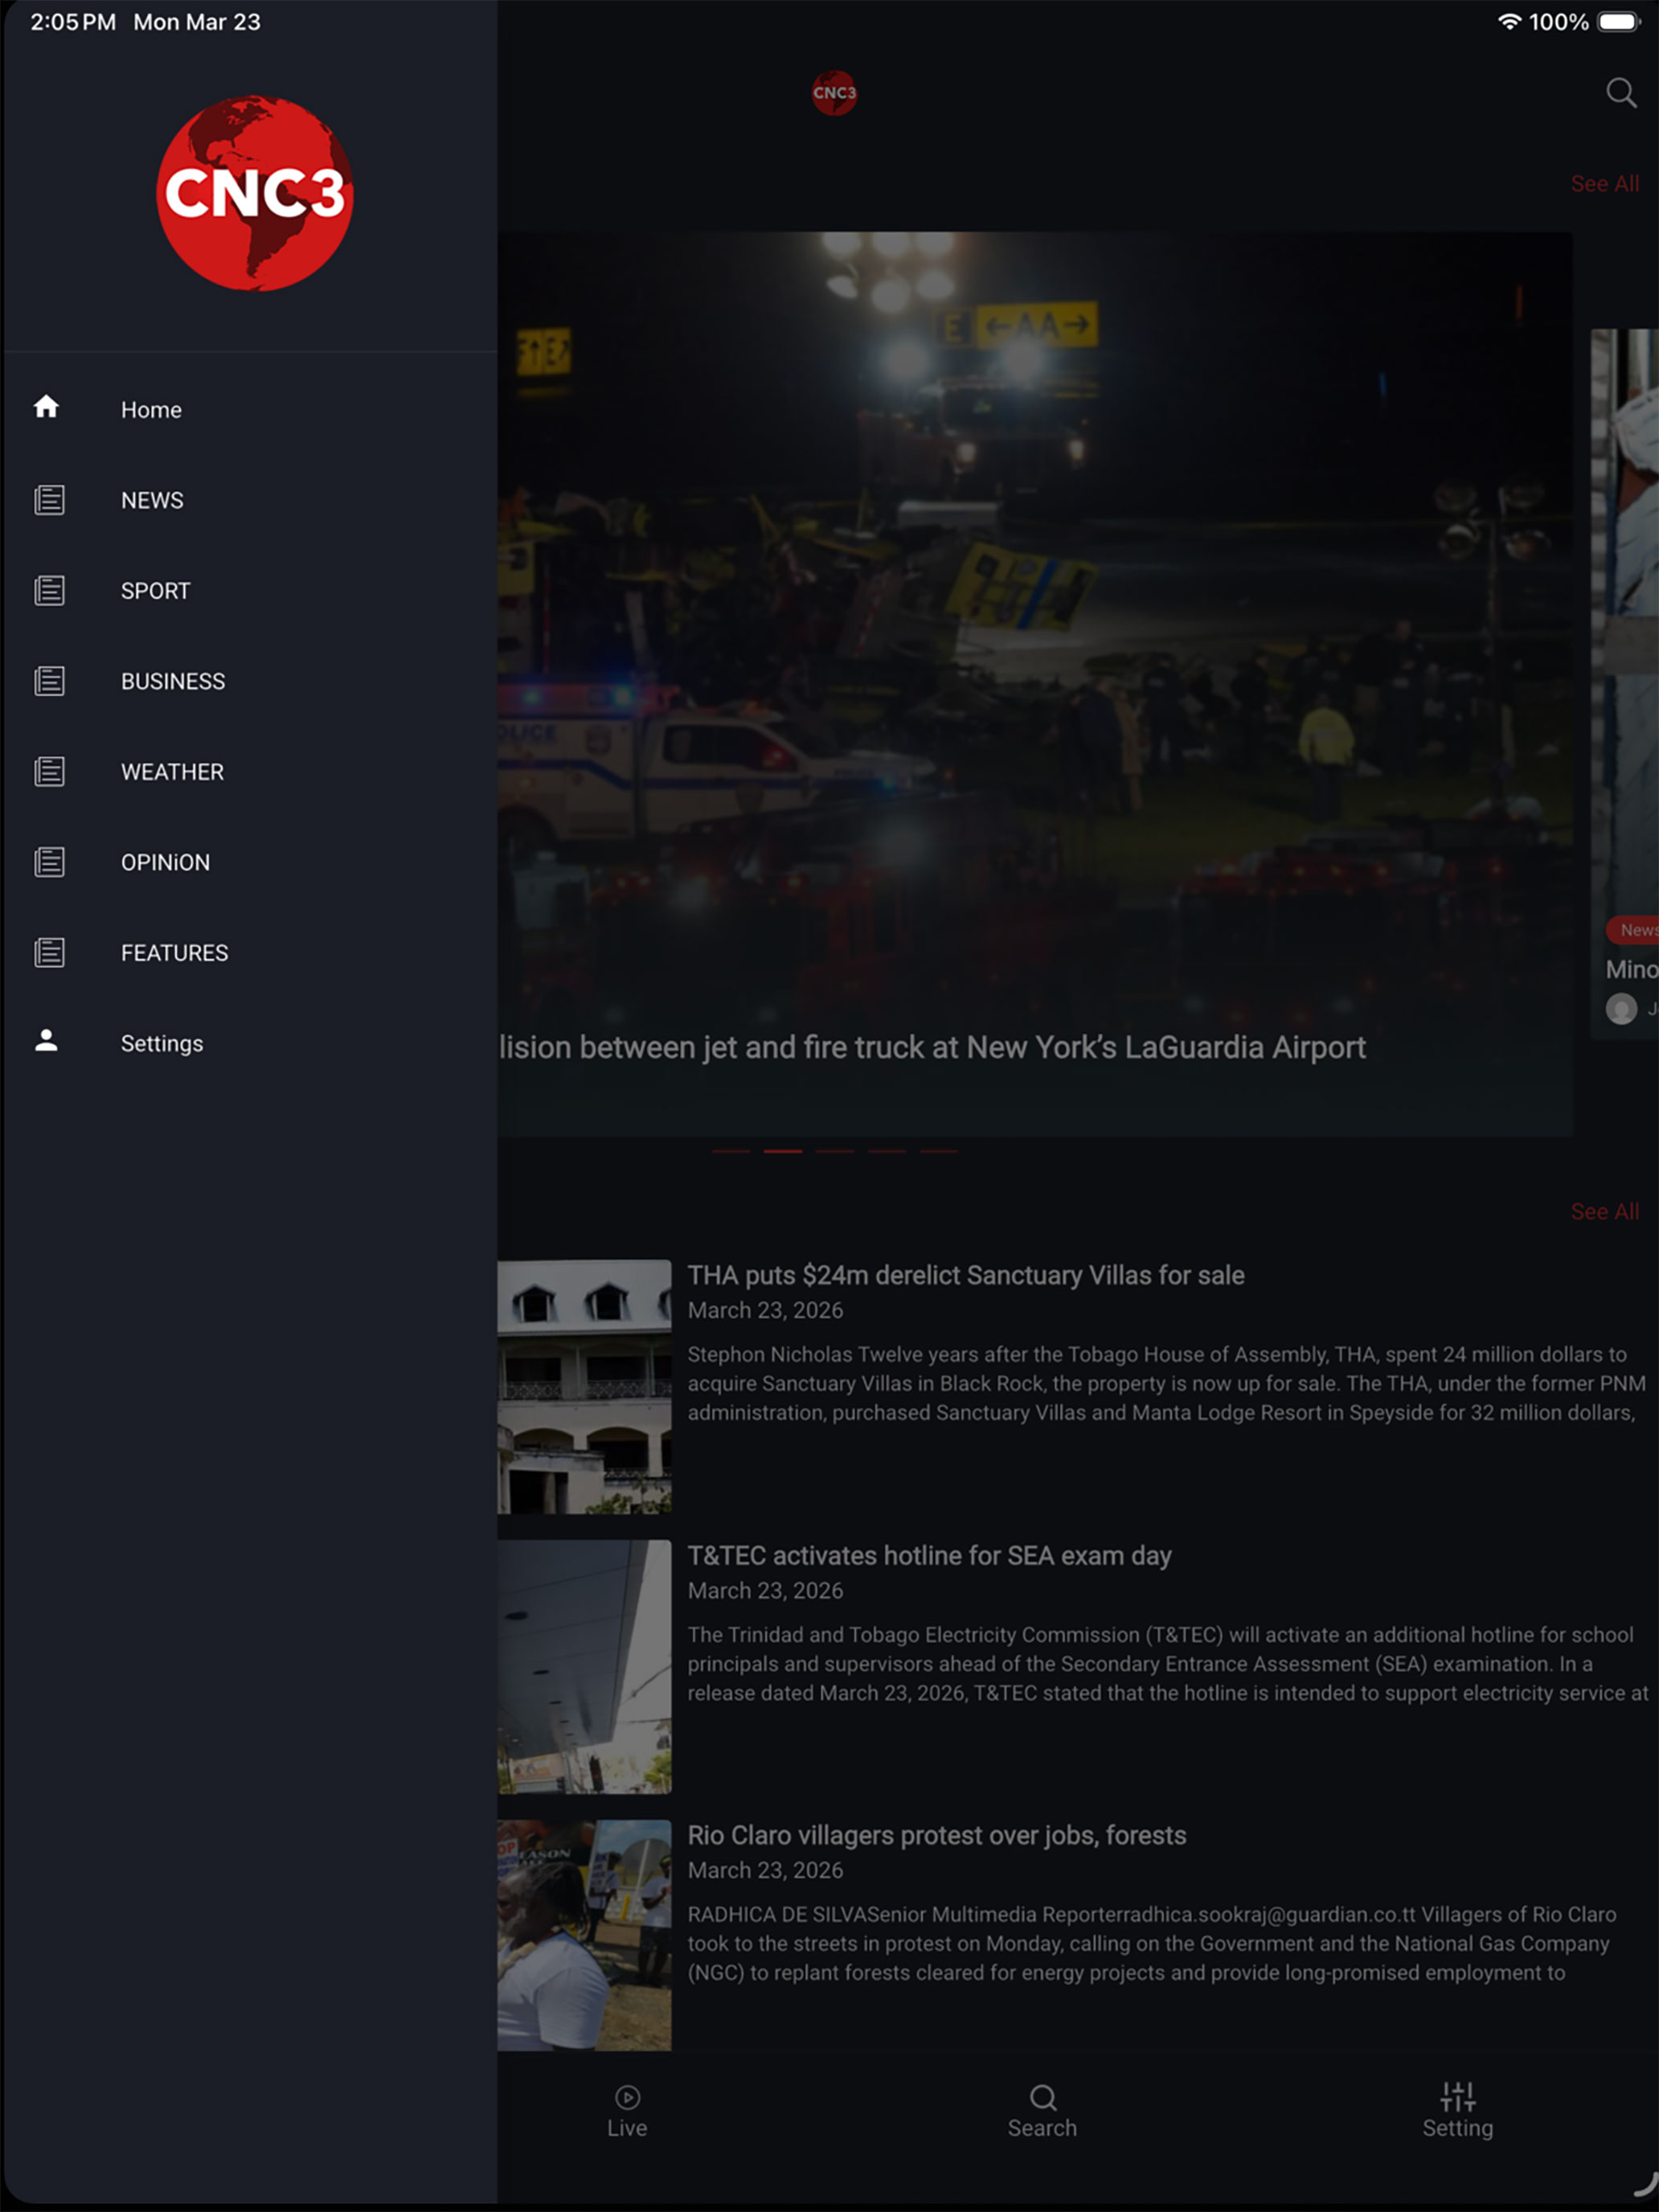Tap the Stephon Nicholas article summary text
Screen dimensions: 1659x2212
(1167, 1383)
